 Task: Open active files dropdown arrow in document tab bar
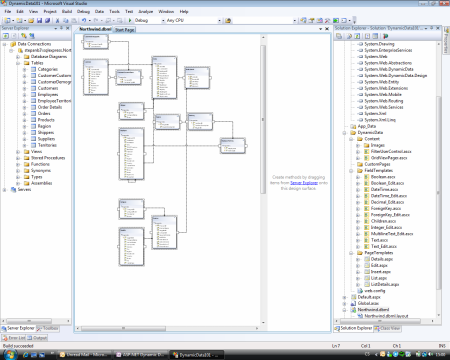tap(321, 29)
